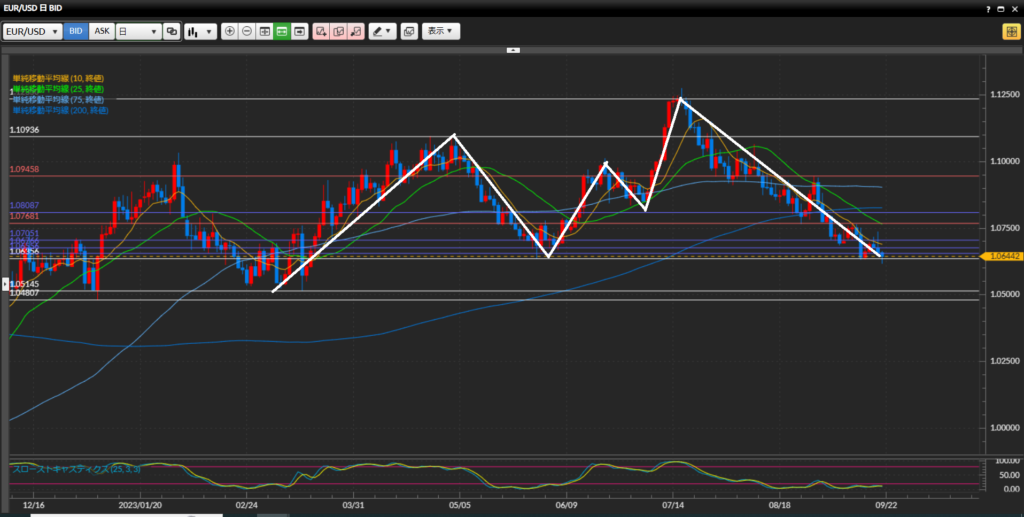Click the yellow crosshair icon at top right

(1010, 31)
